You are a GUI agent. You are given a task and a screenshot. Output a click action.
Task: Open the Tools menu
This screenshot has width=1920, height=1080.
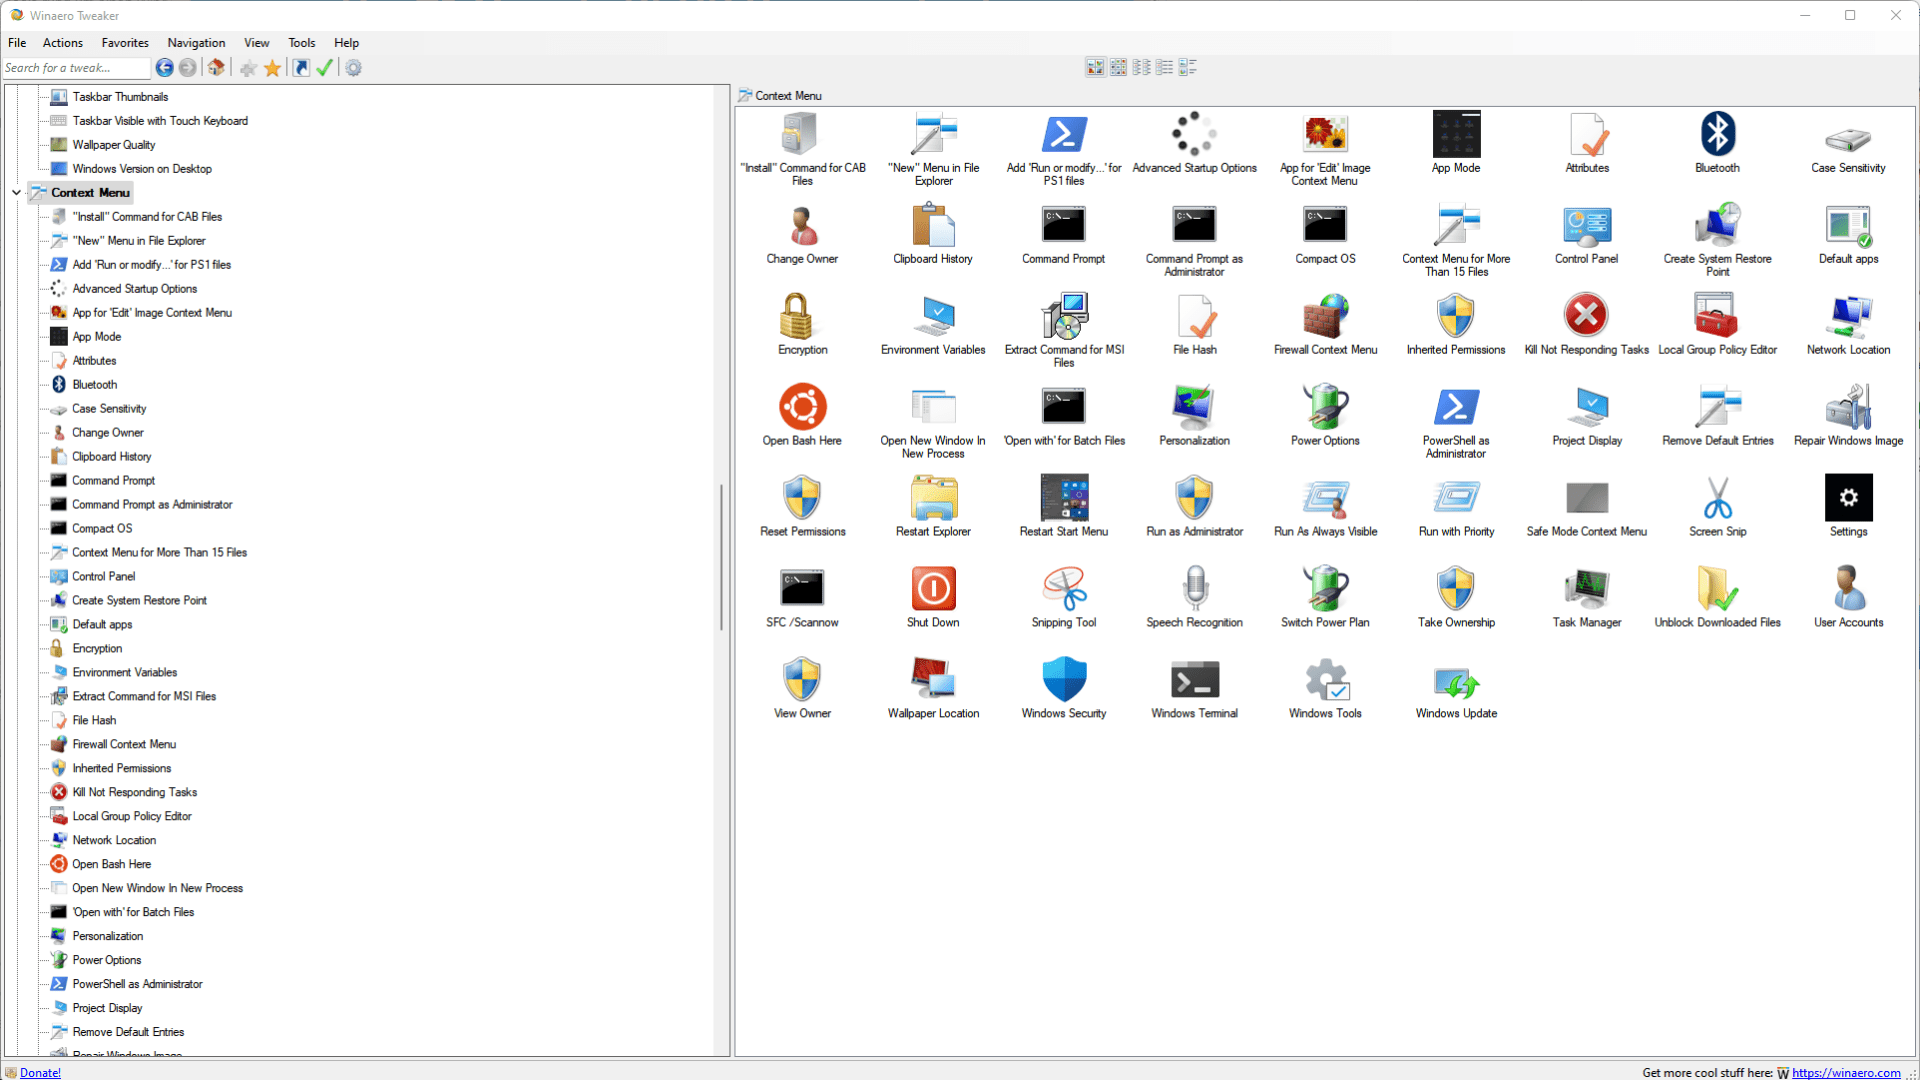point(302,43)
